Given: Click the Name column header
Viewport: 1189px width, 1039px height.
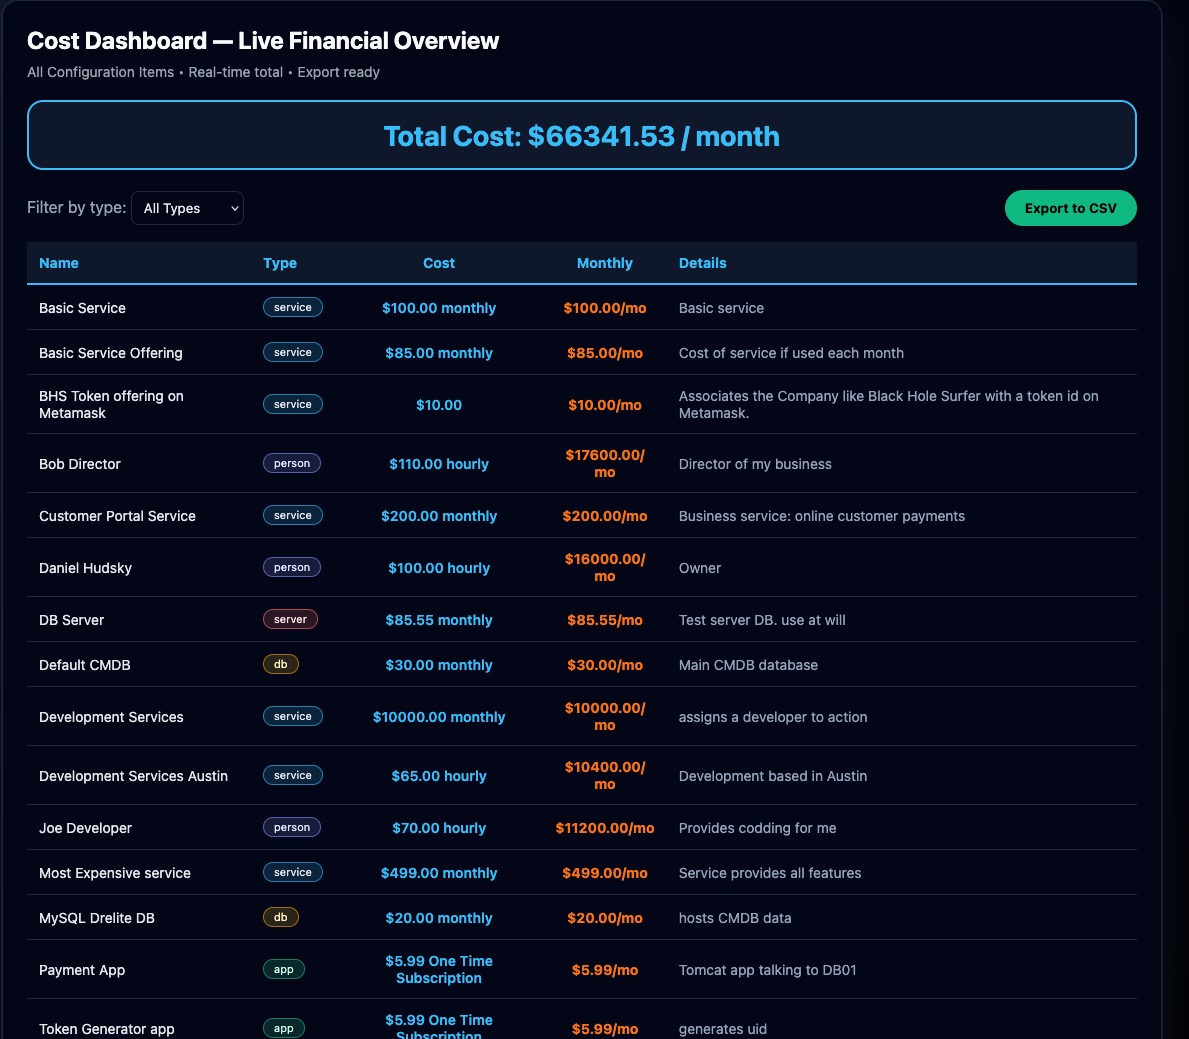Looking at the screenshot, I should (x=59, y=263).
